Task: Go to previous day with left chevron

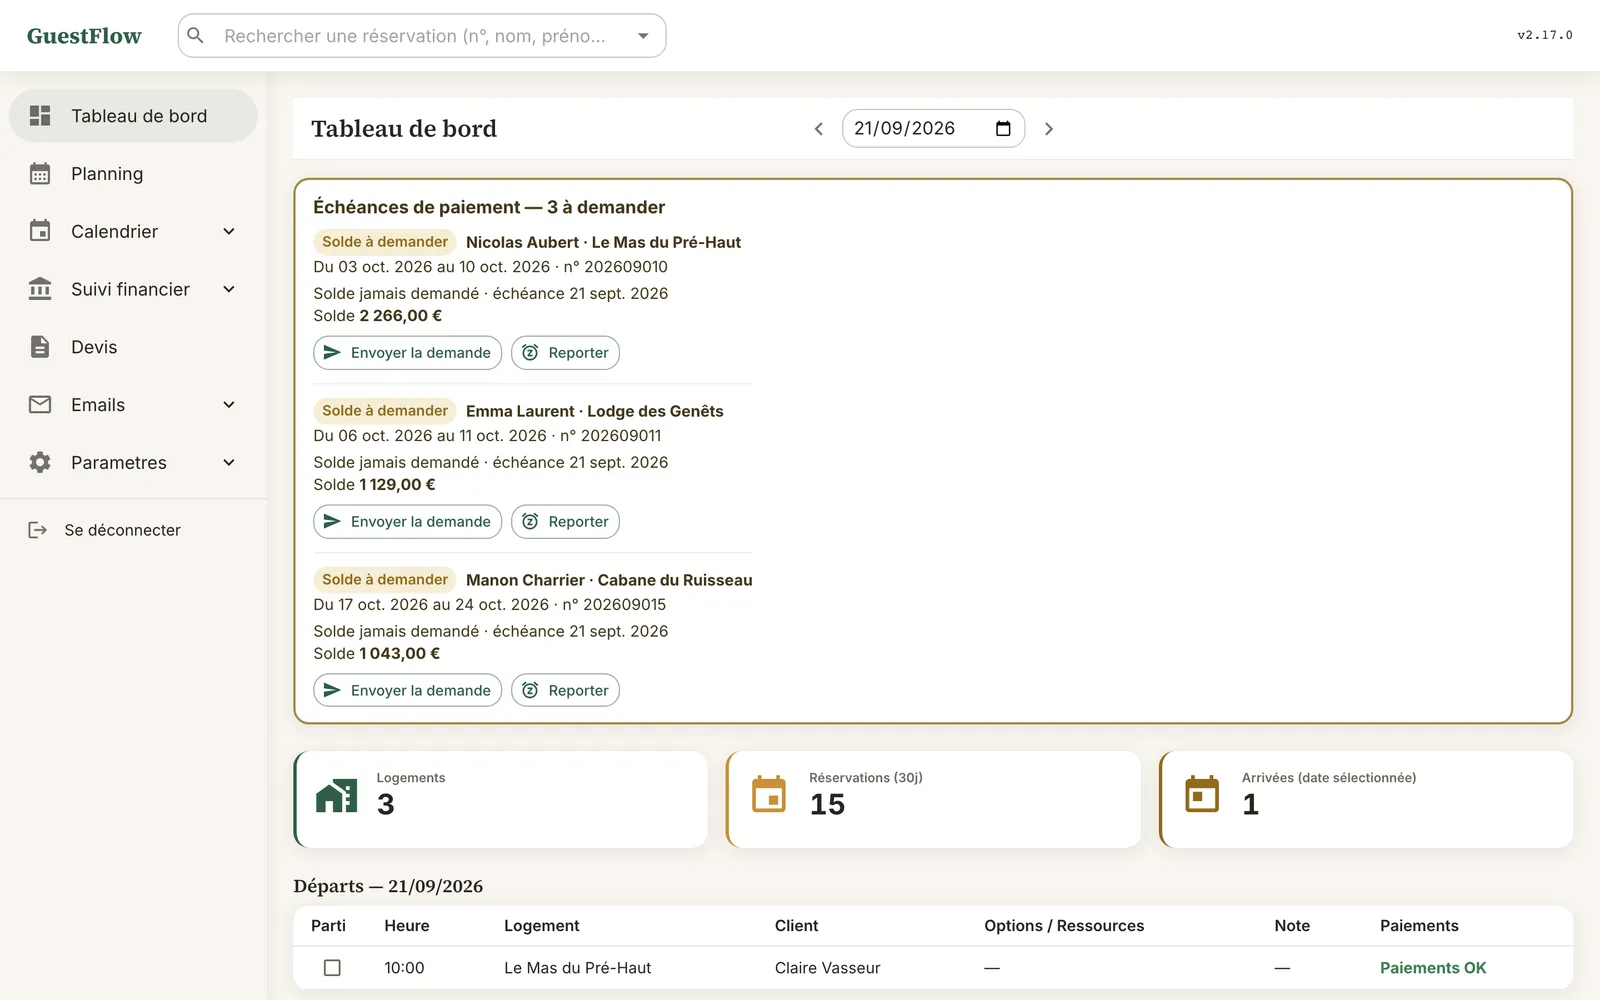Action: (x=818, y=129)
